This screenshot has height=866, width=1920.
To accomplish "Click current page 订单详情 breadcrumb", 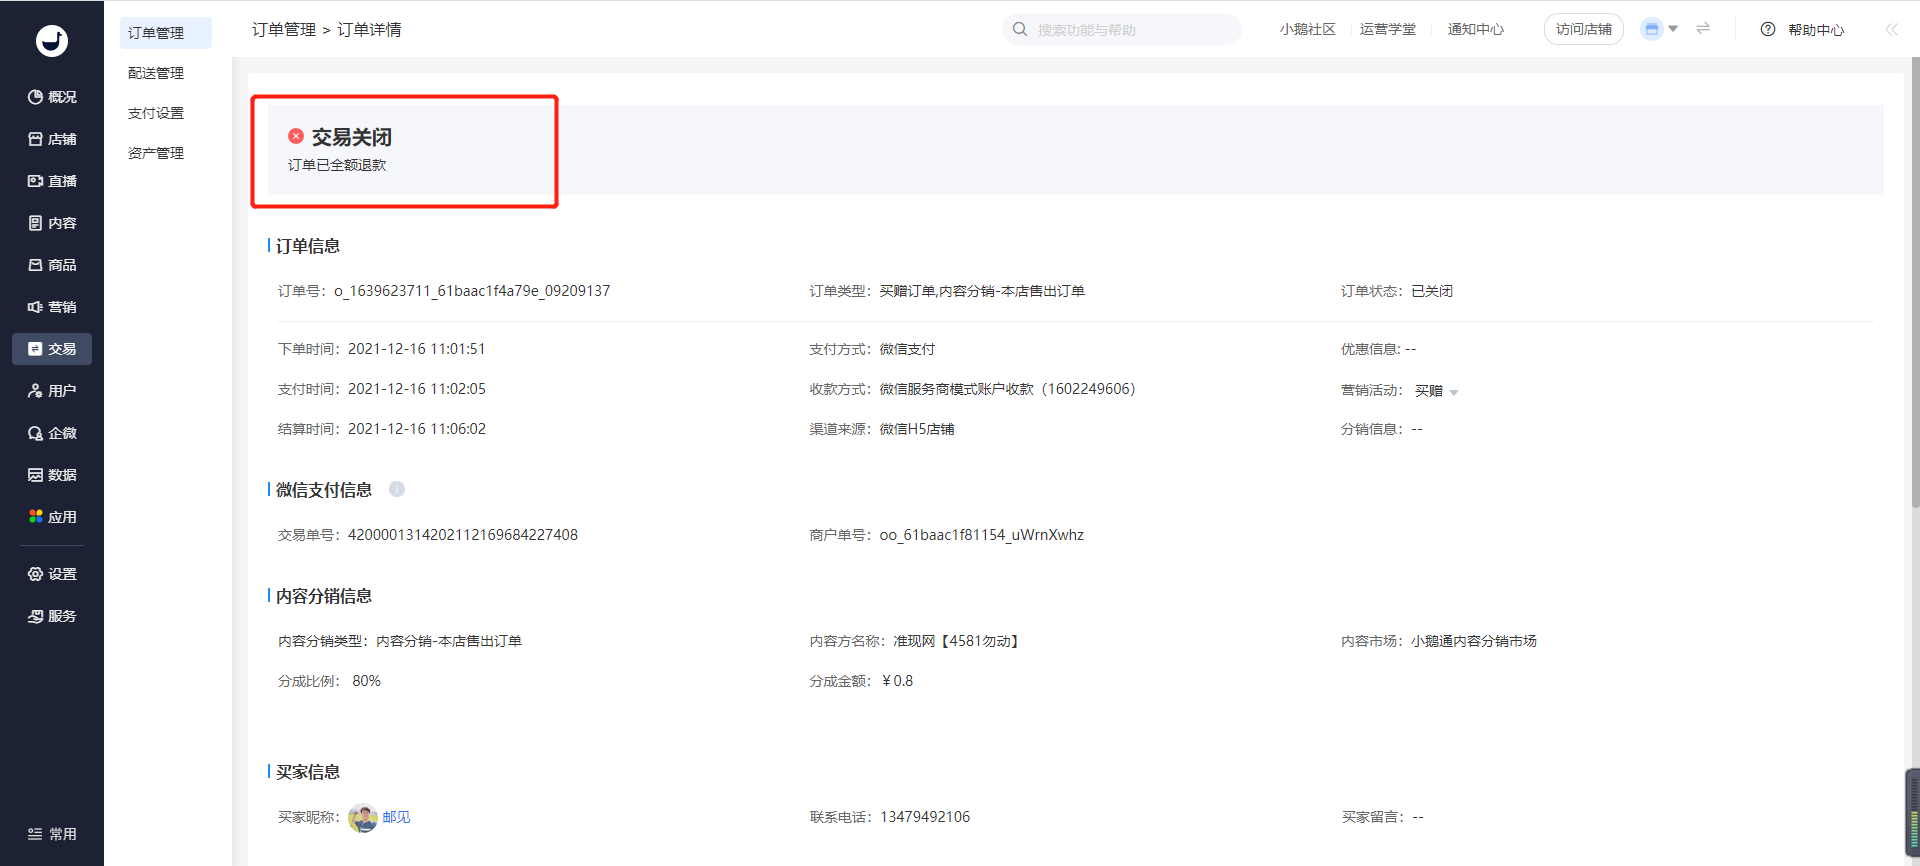I will coord(369,30).
